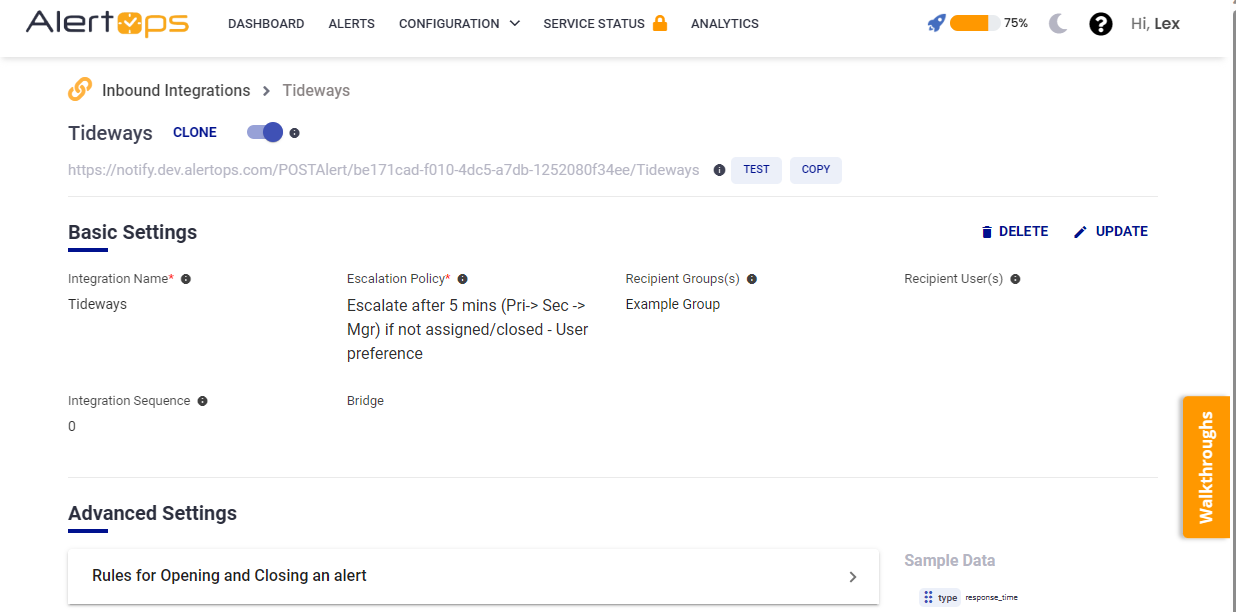Open the help question mark icon

point(1100,24)
